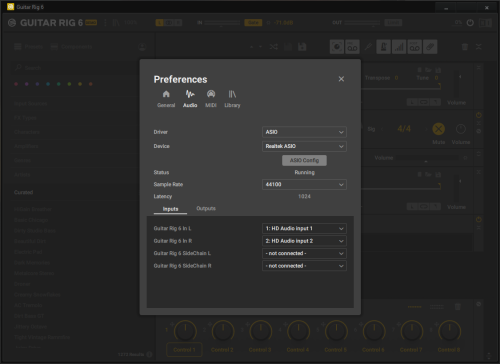Show the Inputs routing tab
The height and width of the screenshot is (364, 500).
(x=170, y=209)
